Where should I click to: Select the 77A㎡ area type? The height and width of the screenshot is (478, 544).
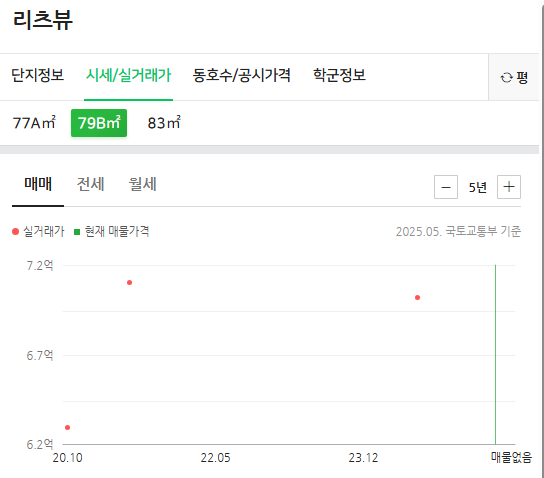pyautogui.click(x=34, y=123)
